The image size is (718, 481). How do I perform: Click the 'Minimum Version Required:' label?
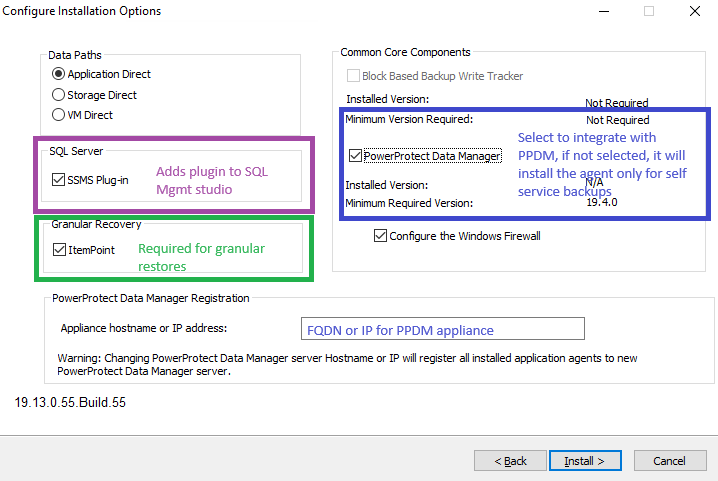409,119
